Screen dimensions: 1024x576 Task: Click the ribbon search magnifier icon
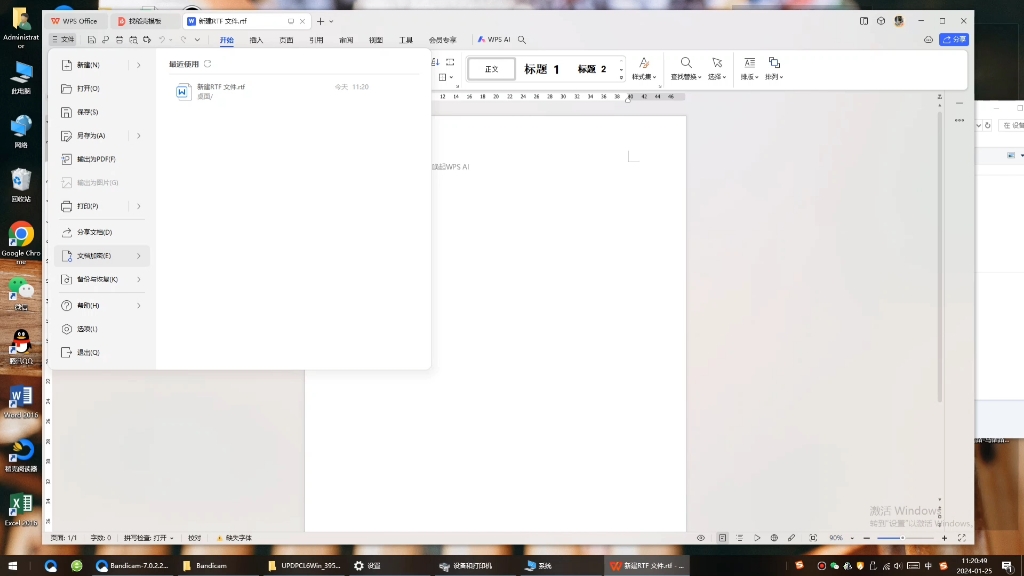pyautogui.click(x=522, y=40)
